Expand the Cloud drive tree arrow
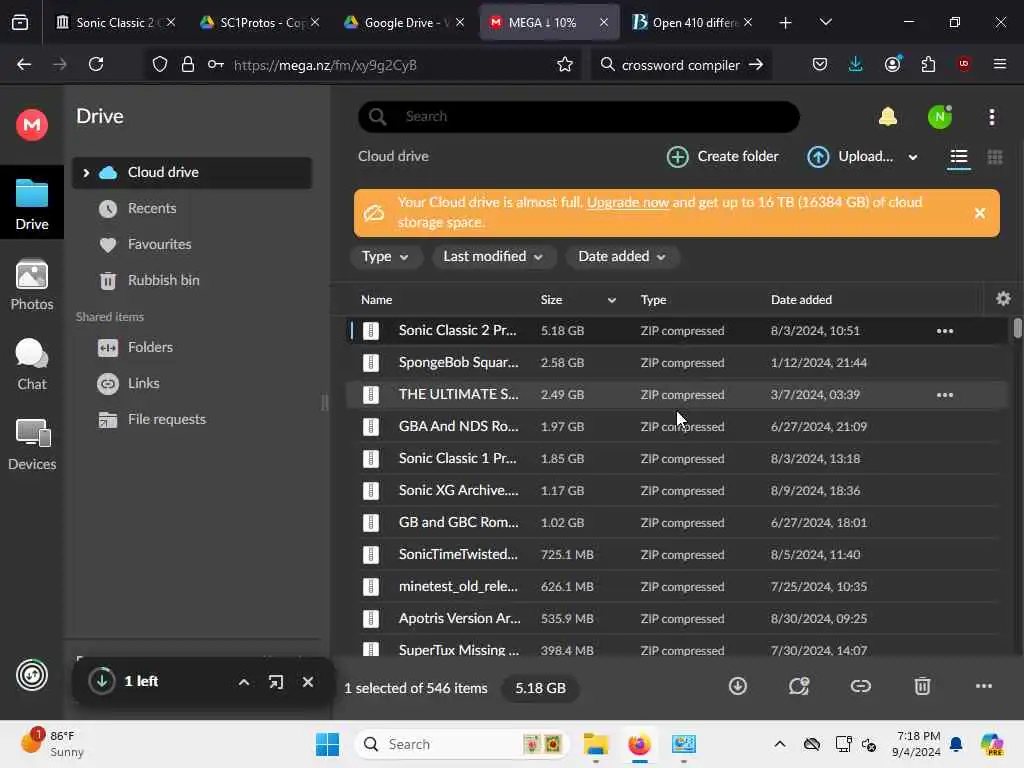Screen dimensions: 1024x768 pyautogui.click(x=86, y=172)
